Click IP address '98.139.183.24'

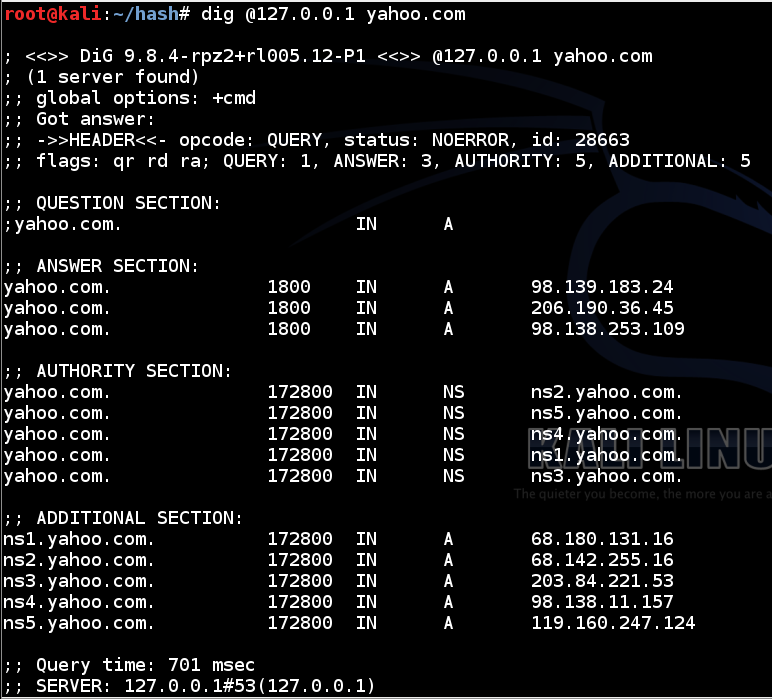[x=602, y=287]
